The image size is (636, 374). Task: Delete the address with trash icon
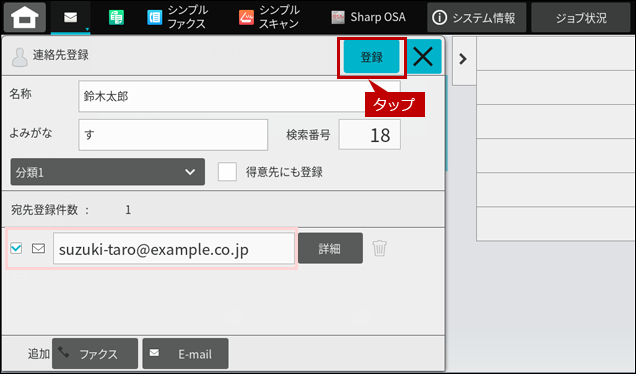[x=380, y=248]
